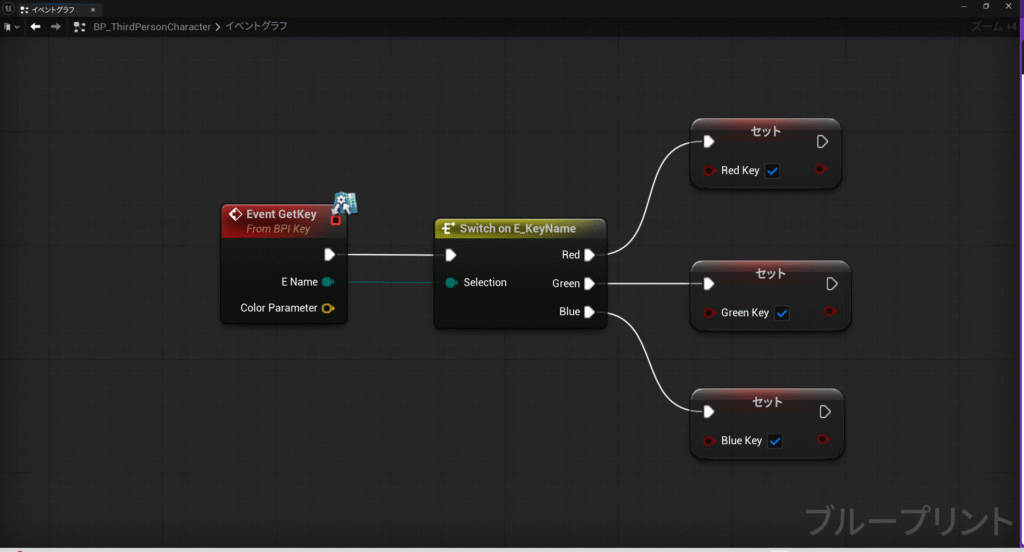1024x552 pixels.
Task: Click the Blue execution output pin
Action: pos(589,312)
